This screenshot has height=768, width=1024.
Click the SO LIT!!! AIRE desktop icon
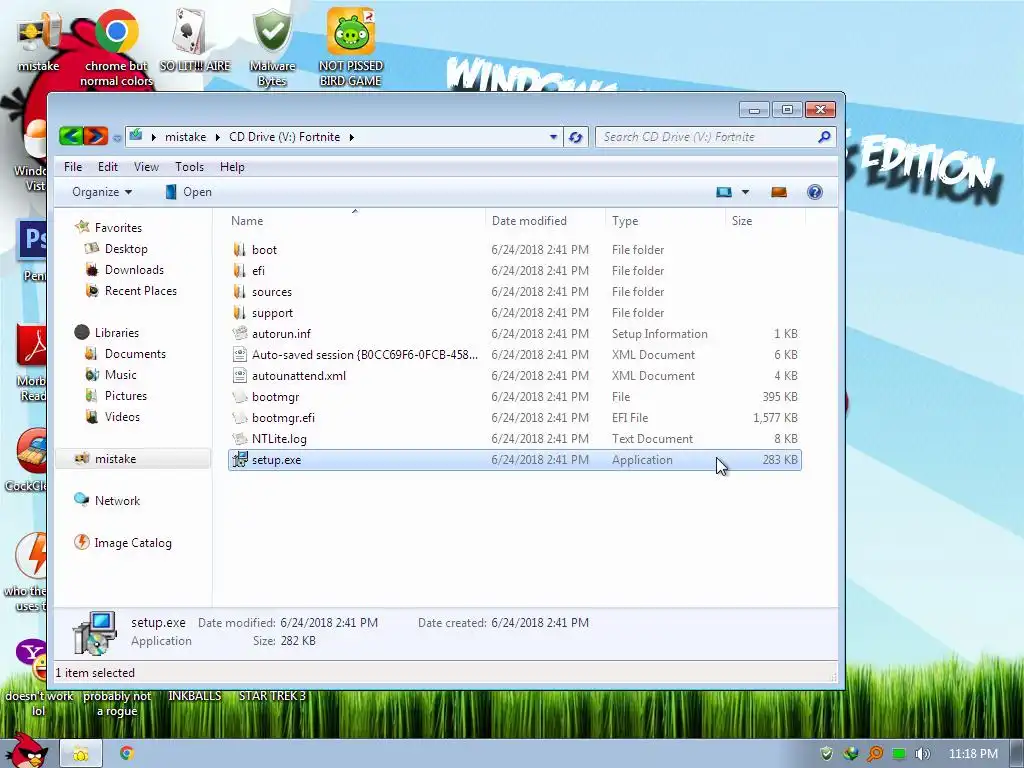coord(195,39)
